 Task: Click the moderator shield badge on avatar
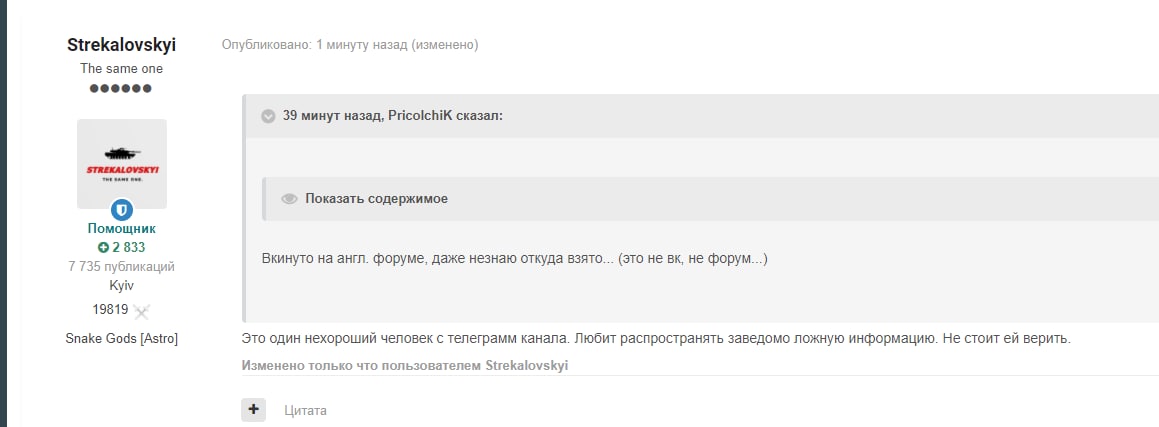(x=122, y=210)
